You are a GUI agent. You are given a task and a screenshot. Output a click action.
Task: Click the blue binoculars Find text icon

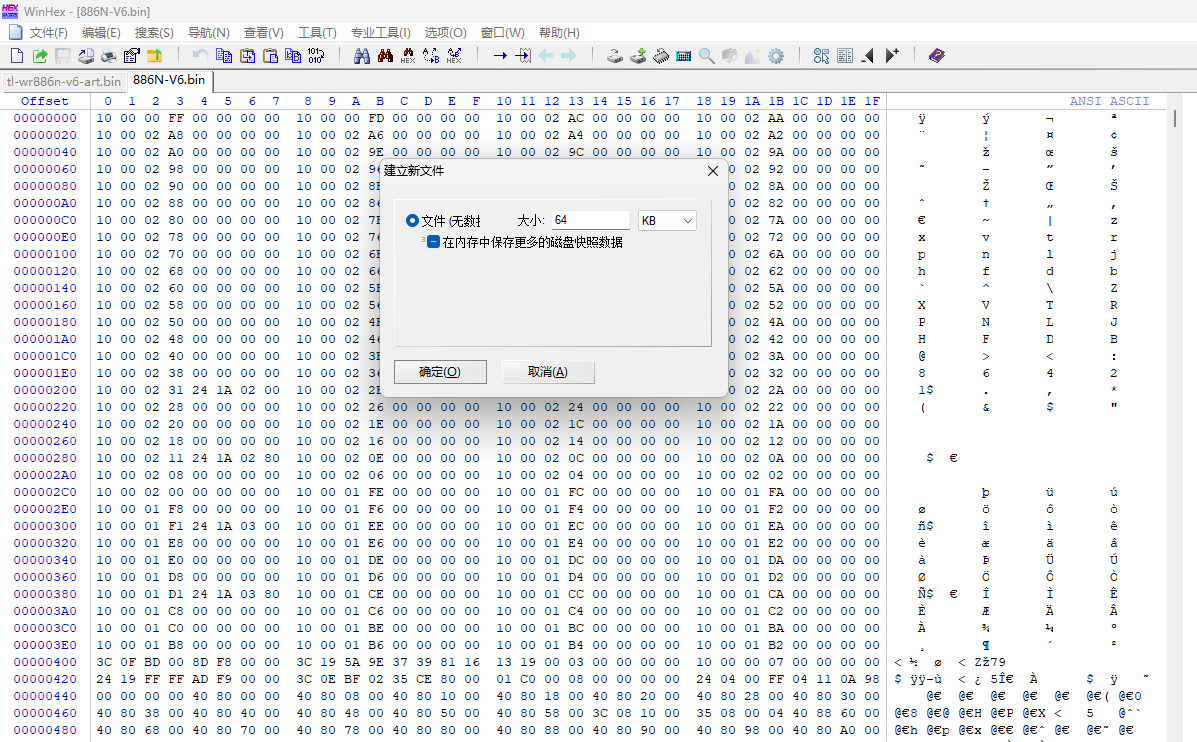(362, 56)
